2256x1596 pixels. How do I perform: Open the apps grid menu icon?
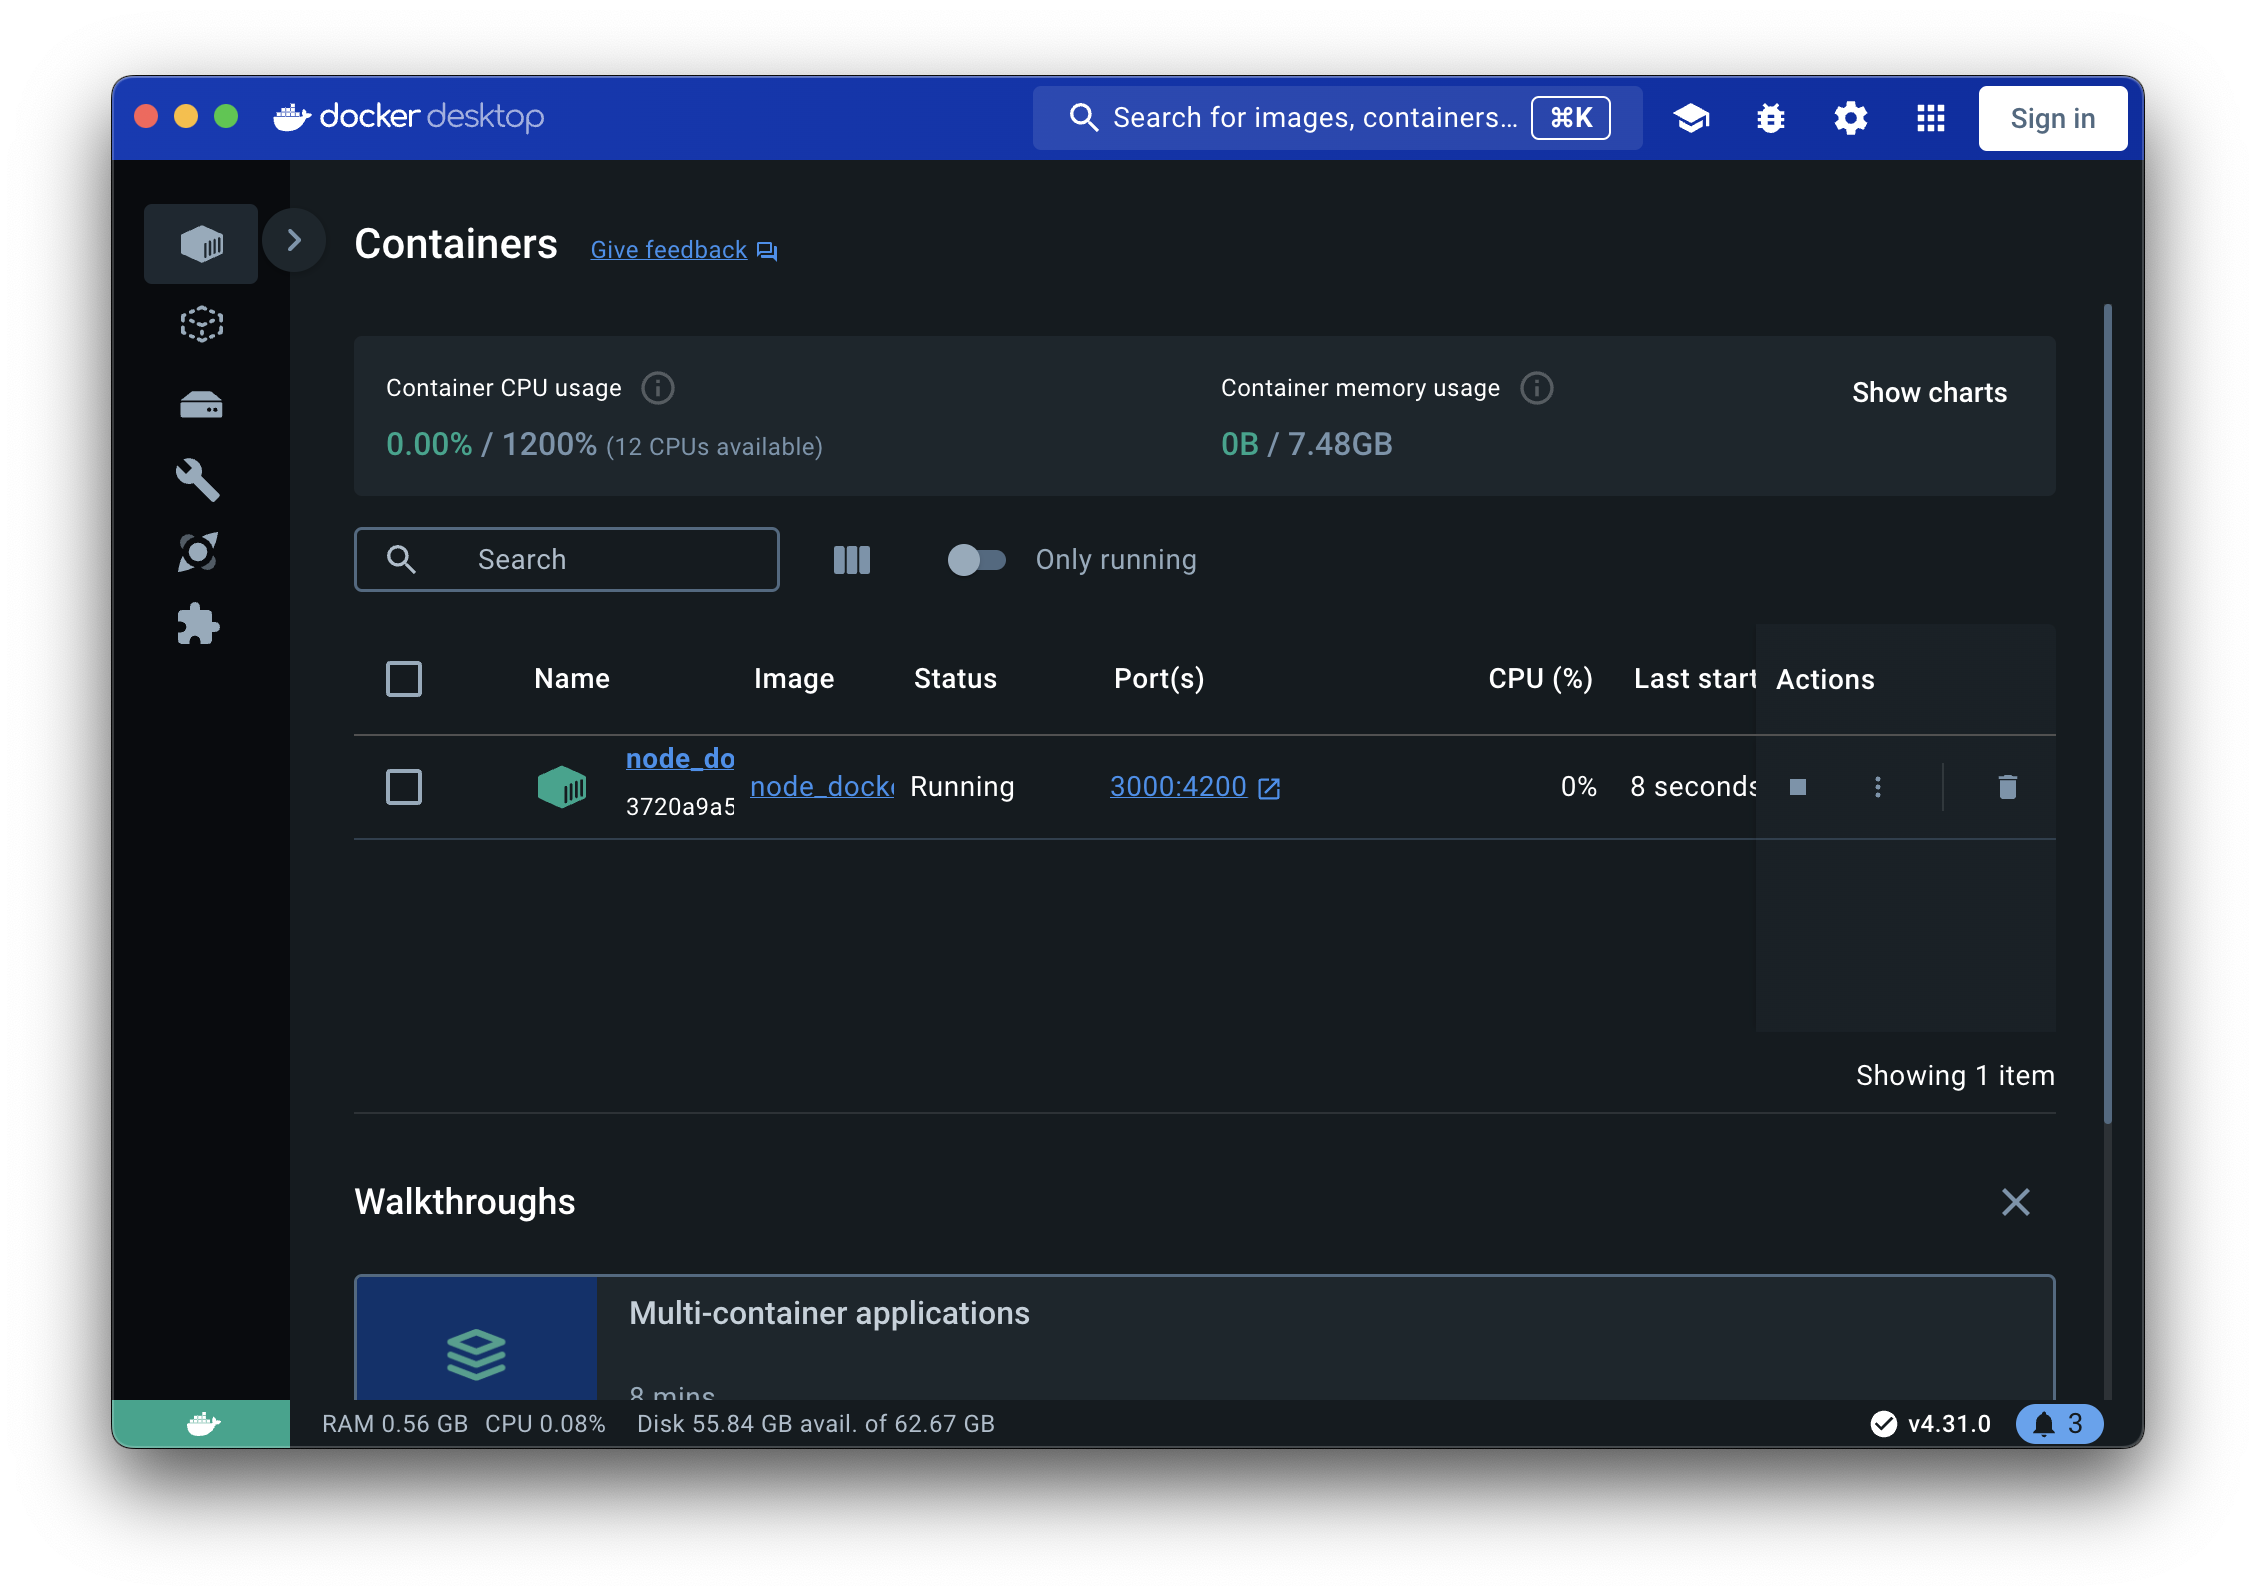tap(1931, 118)
